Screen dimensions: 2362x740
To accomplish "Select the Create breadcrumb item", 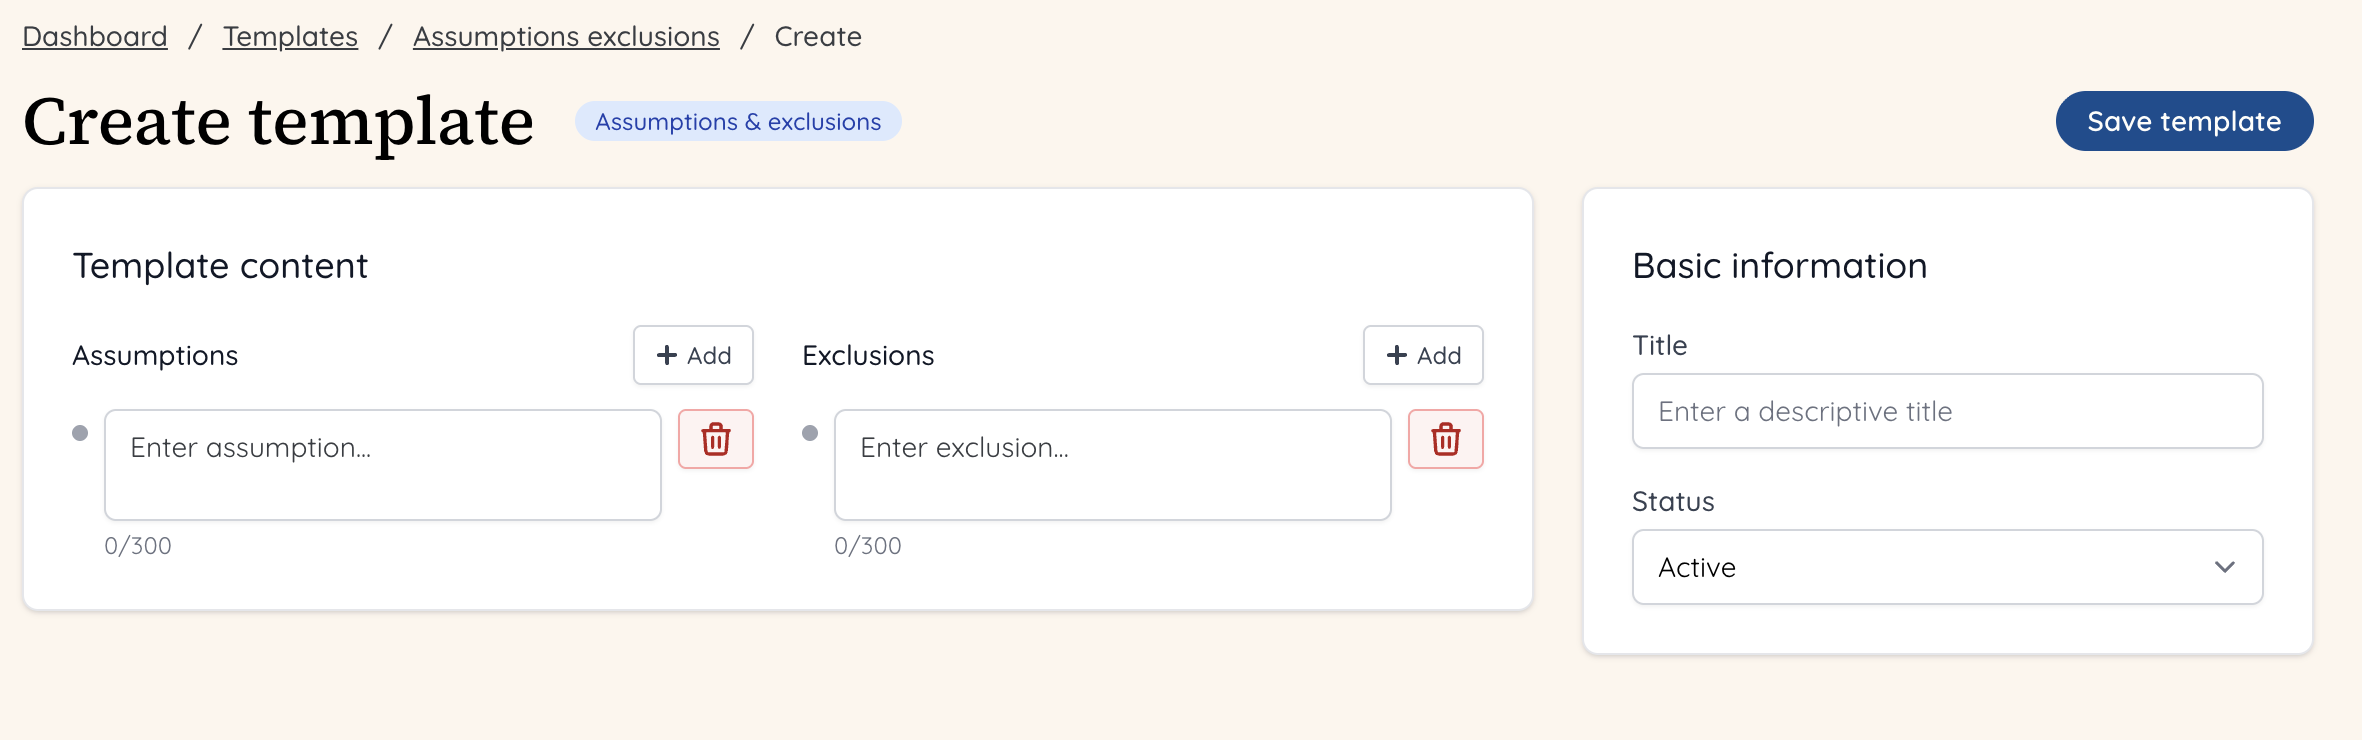I will tap(817, 36).
